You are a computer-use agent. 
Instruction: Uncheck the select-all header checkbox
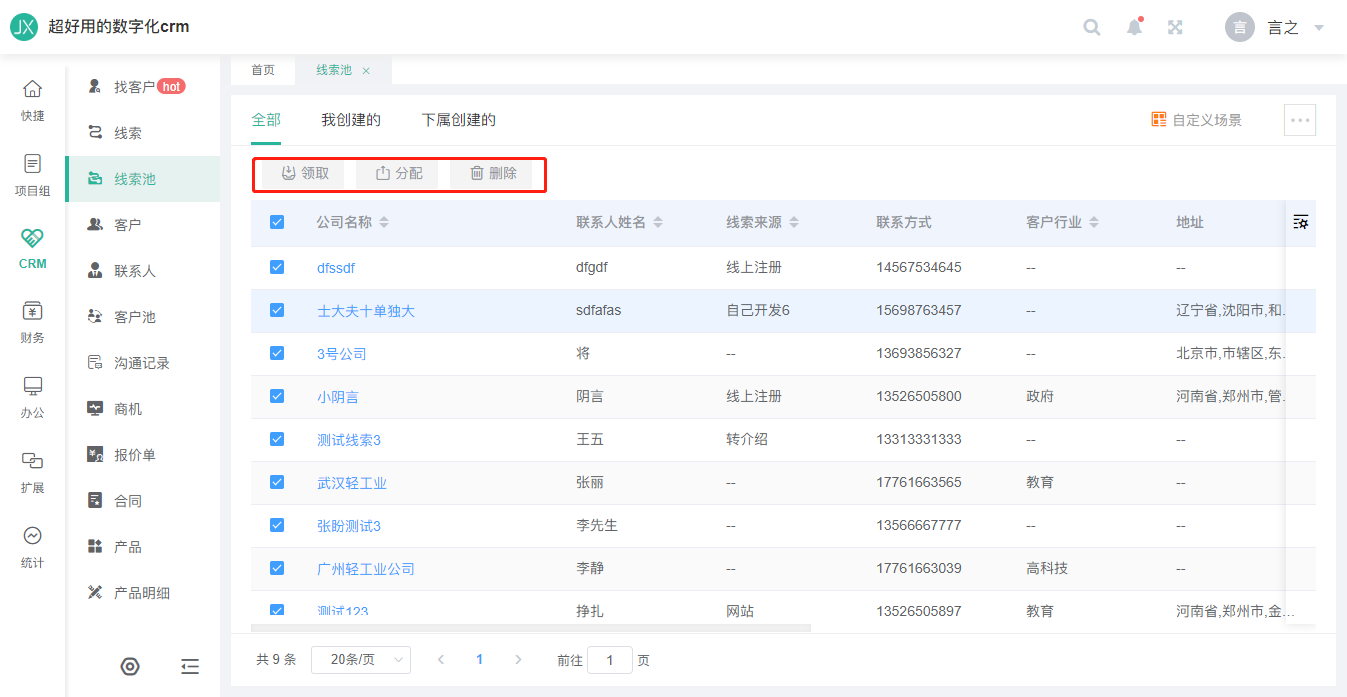(277, 222)
